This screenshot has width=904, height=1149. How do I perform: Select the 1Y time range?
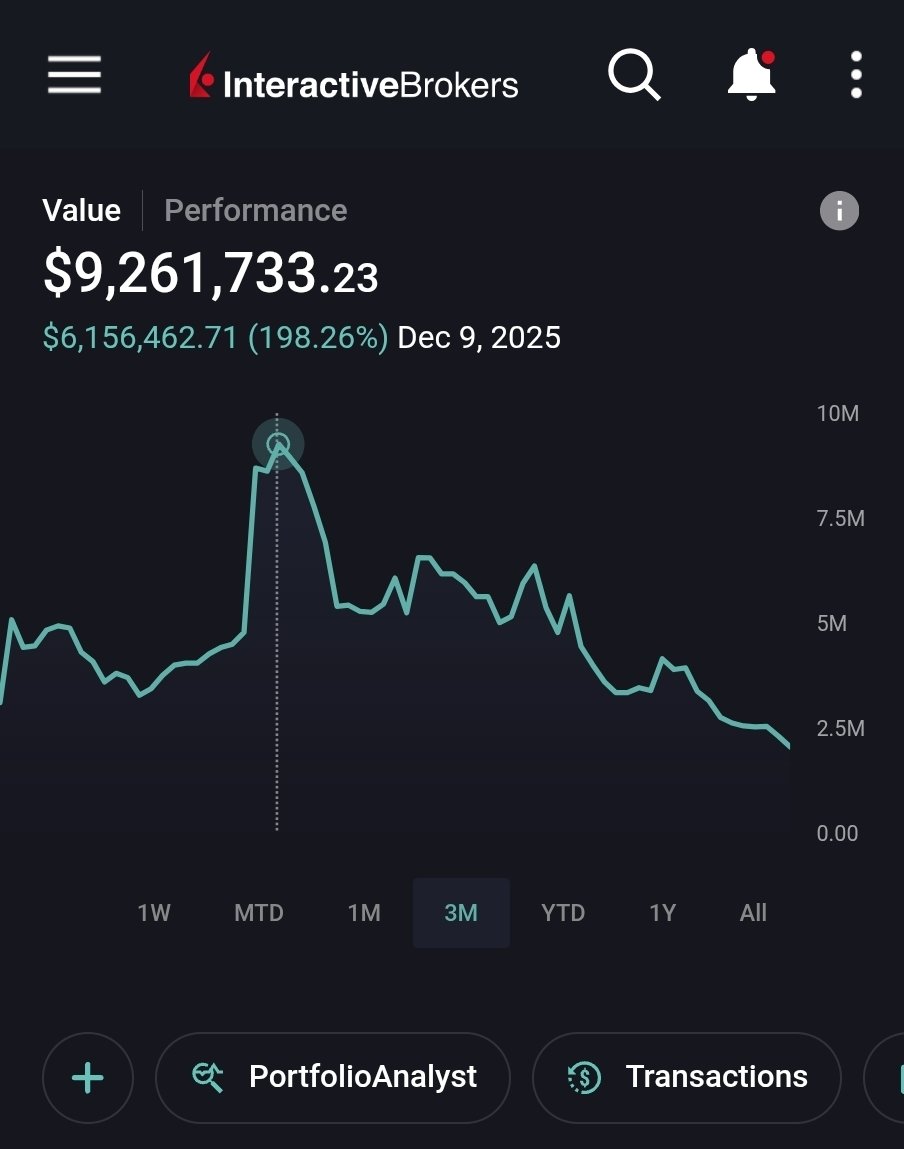tap(662, 913)
